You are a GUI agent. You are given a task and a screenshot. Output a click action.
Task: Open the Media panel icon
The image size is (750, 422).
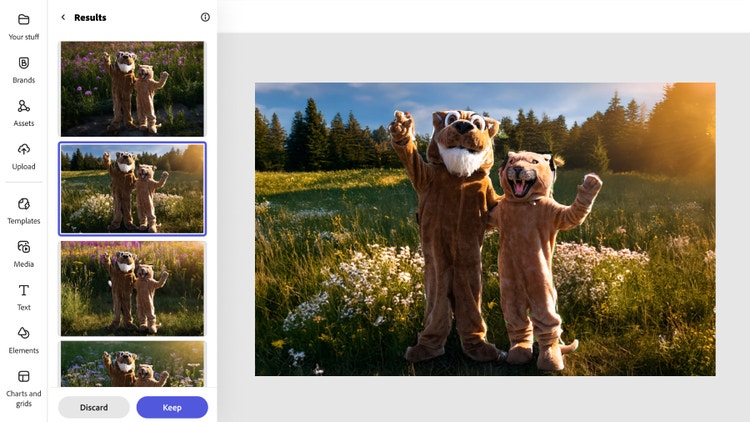(x=23, y=247)
